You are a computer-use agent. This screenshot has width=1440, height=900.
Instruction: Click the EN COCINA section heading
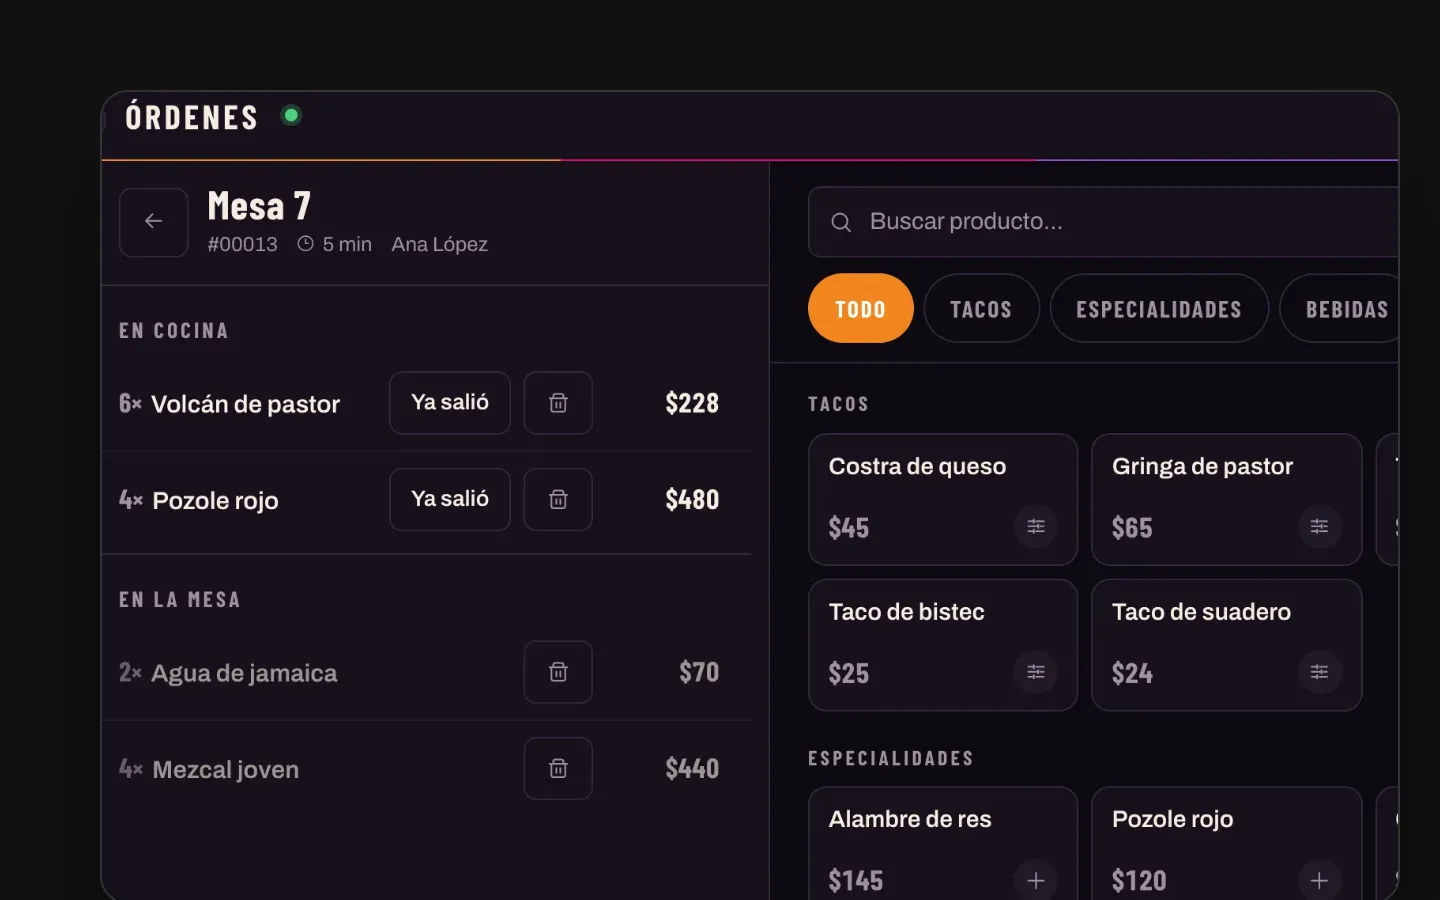[x=174, y=331]
